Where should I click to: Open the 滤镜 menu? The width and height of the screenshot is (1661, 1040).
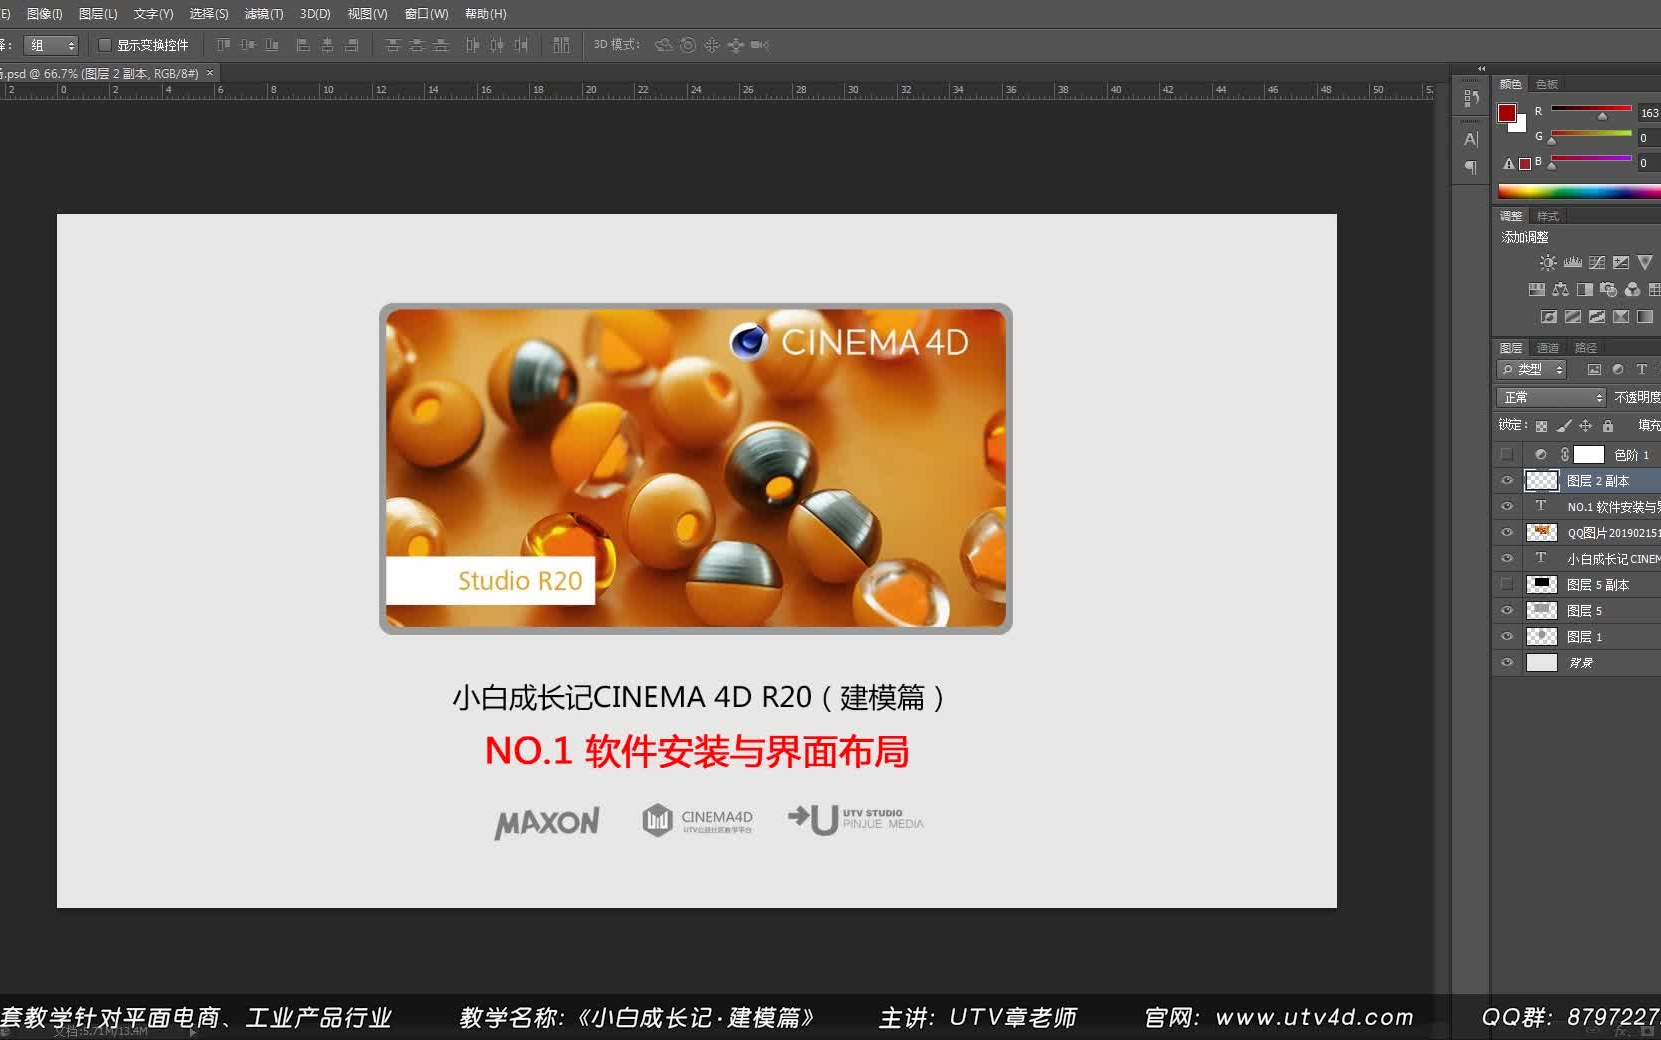pos(264,14)
